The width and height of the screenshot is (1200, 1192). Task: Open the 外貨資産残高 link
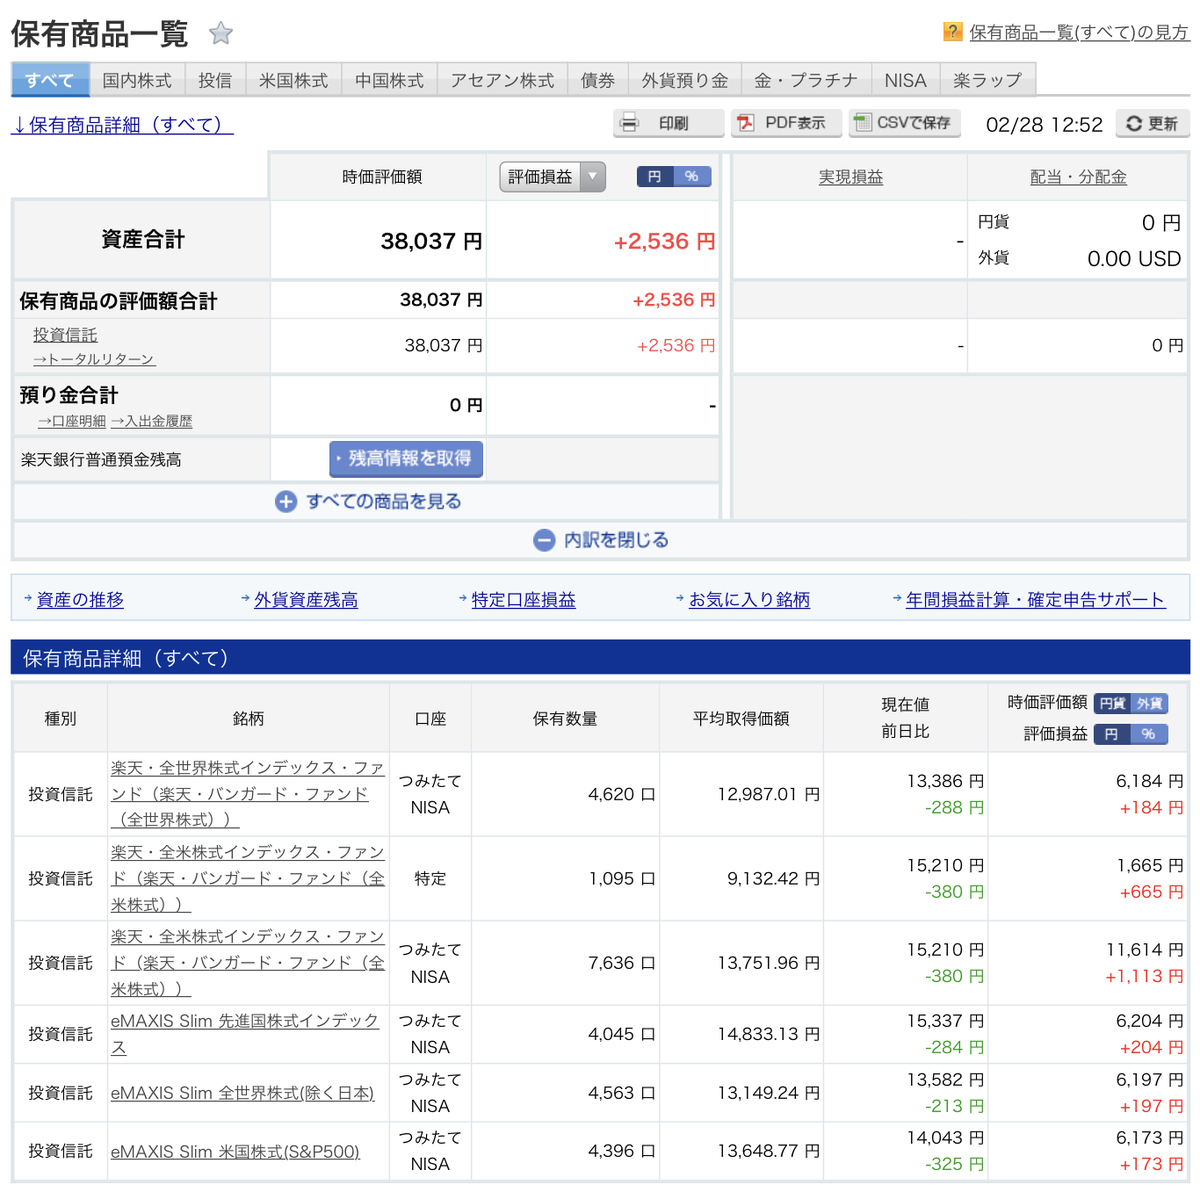[x=305, y=600]
